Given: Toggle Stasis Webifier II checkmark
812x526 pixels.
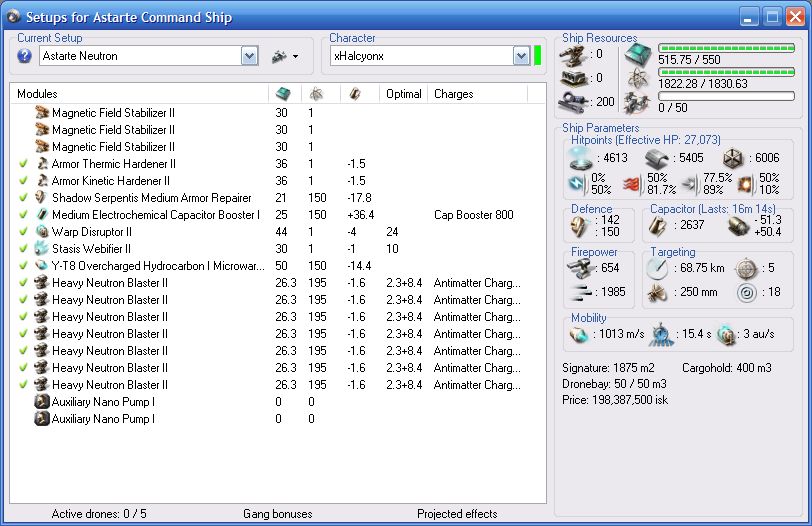Looking at the screenshot, I should (23, 249).
